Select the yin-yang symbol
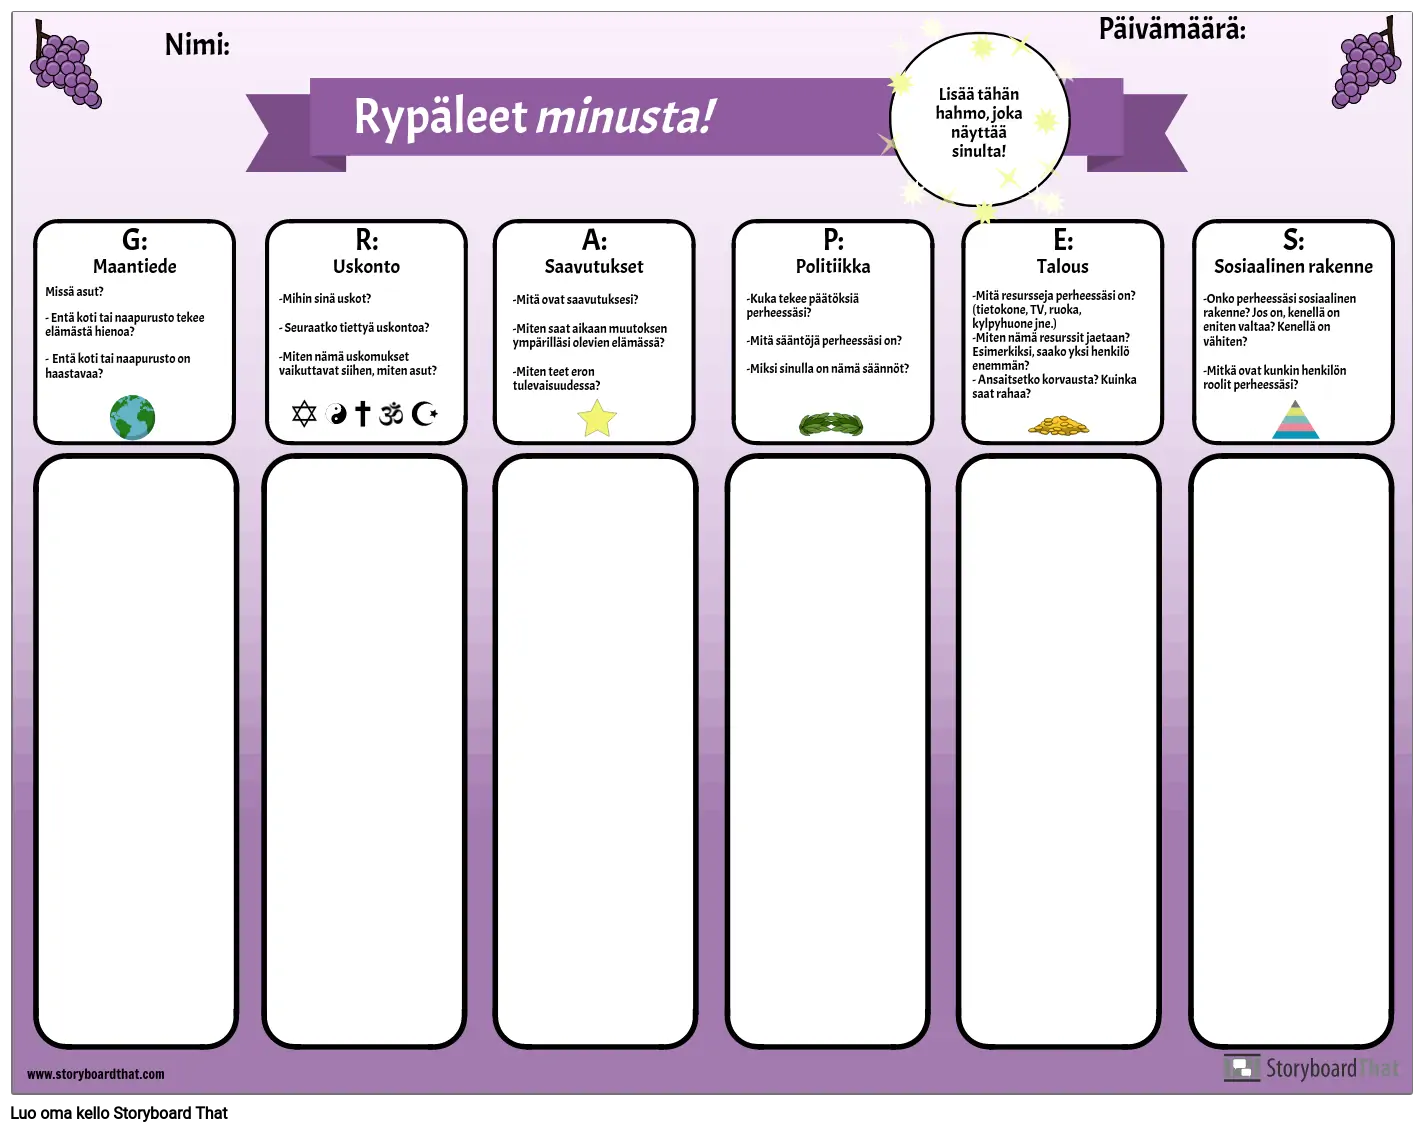Viewport: 1425px width, 1132px height. (337, 414)
